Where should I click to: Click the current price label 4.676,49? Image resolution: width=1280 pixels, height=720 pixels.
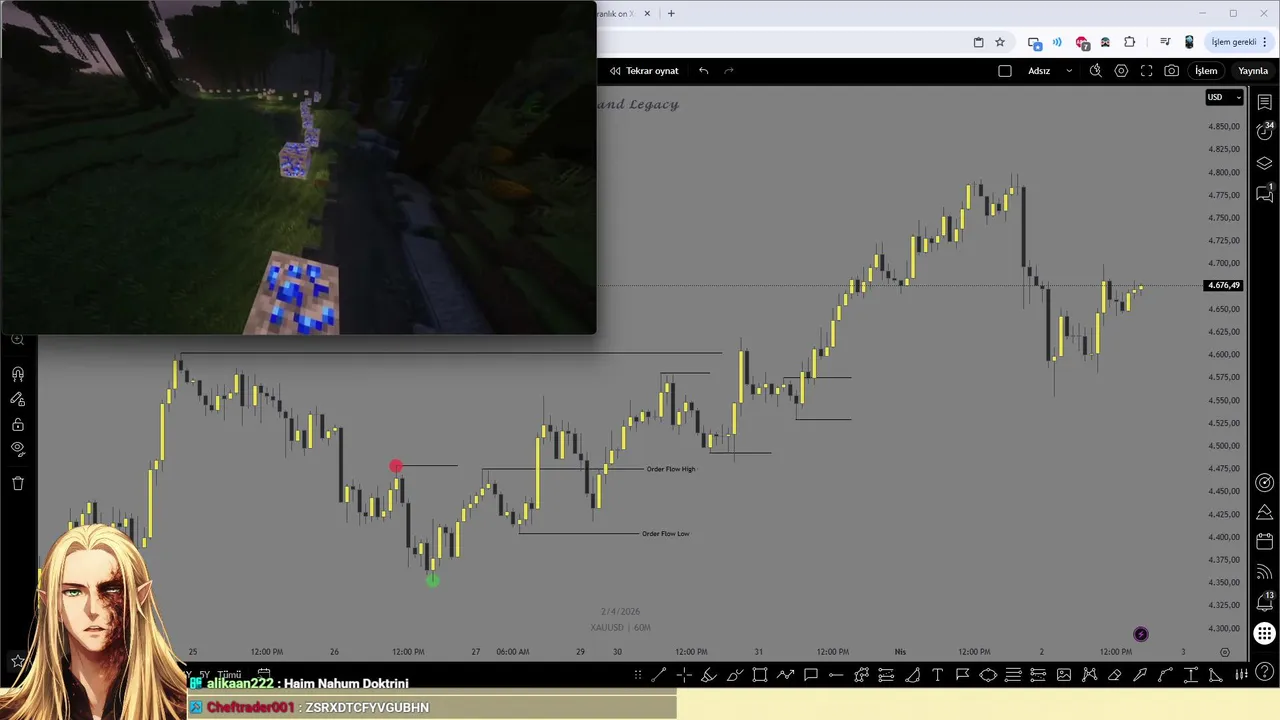[x=1224, y=285]
